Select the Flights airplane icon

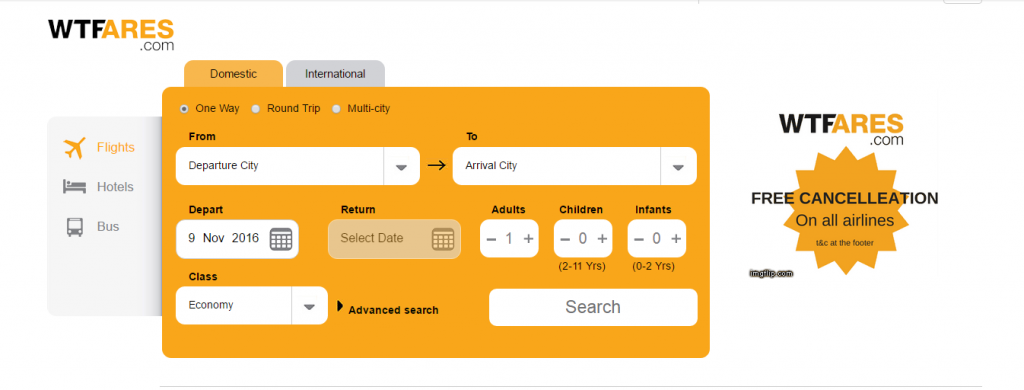[75, 148]
